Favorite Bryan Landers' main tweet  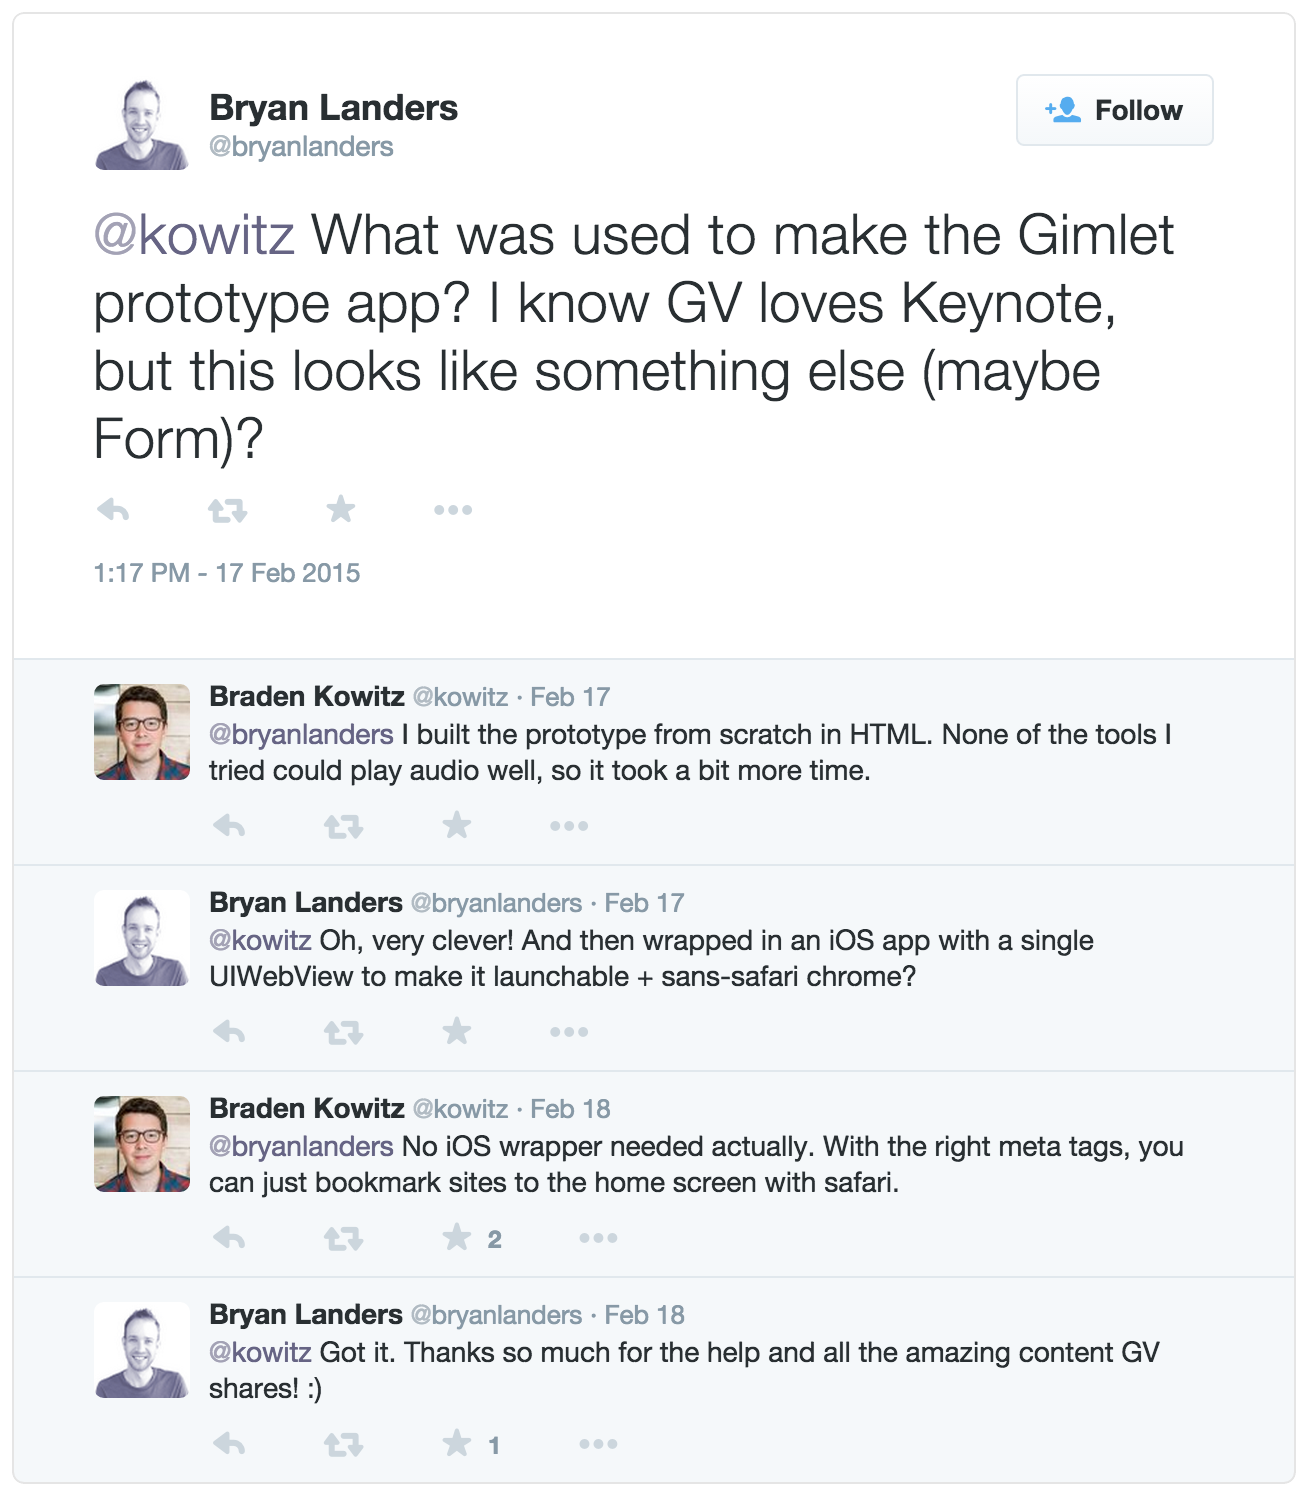click(x=340, y=509)
